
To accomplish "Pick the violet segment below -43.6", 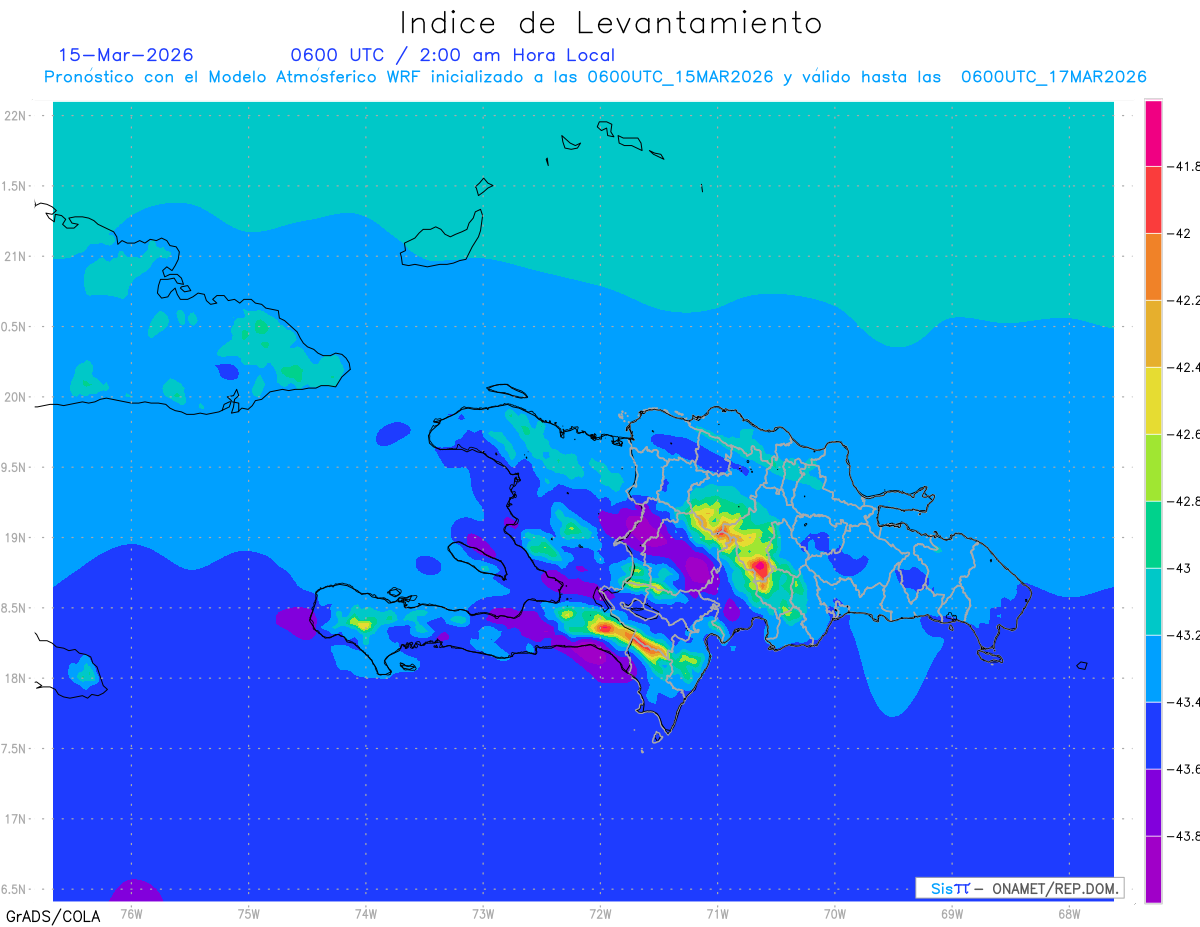I will coord(1153,802).
